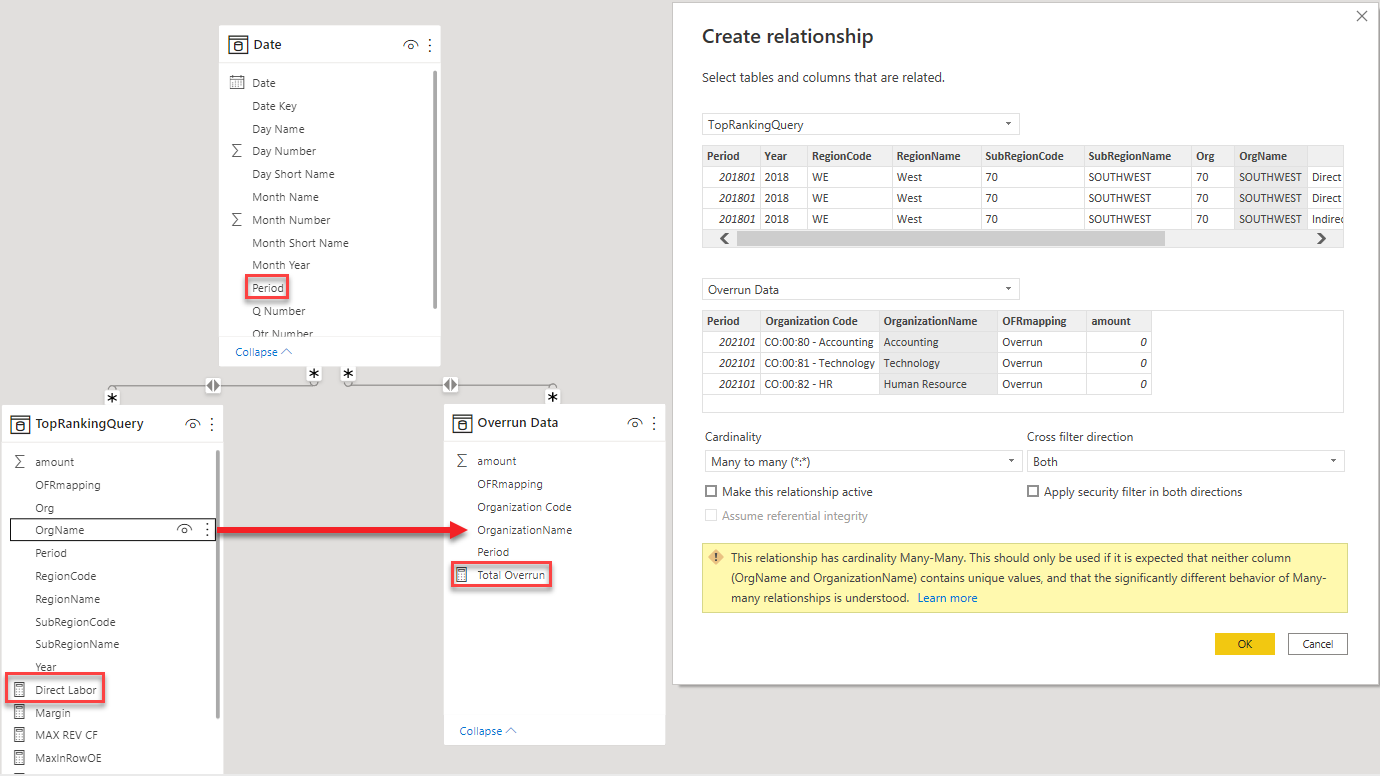Image resolution: width=1380 pixels, height=776 pixels.
Task: Click the Date table vertical scrollbar
Action: click(x=435, y=190)
